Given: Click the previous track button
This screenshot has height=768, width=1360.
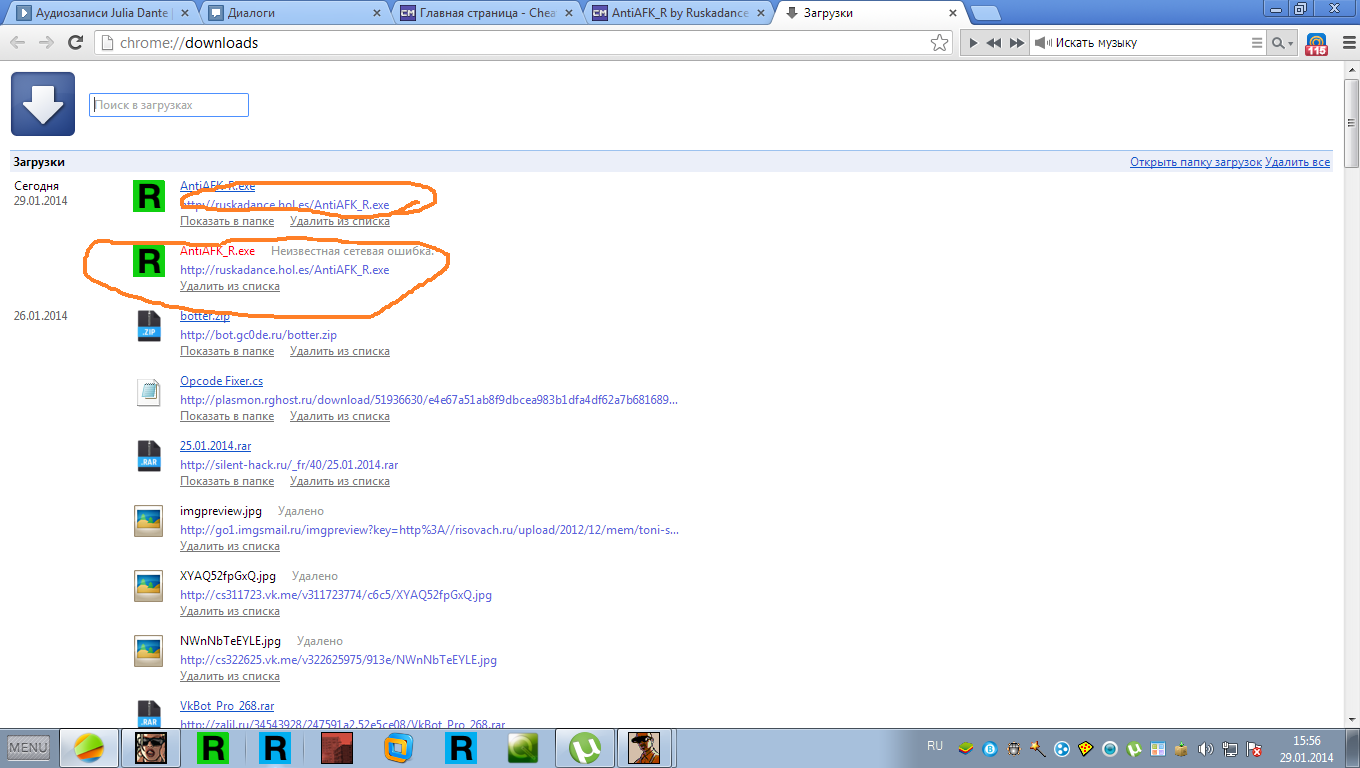Looking at the screenshot, I should 993,43.
